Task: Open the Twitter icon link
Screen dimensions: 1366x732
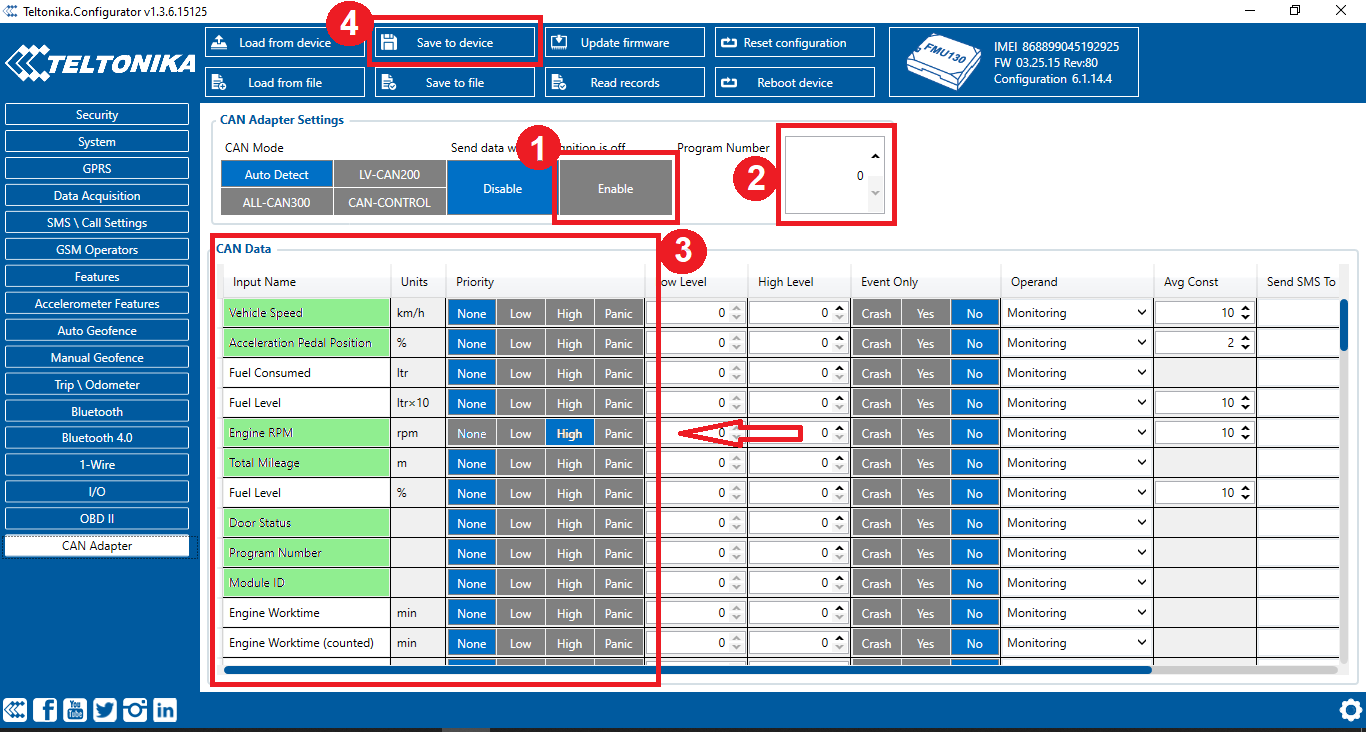Action: pos(105,710)
